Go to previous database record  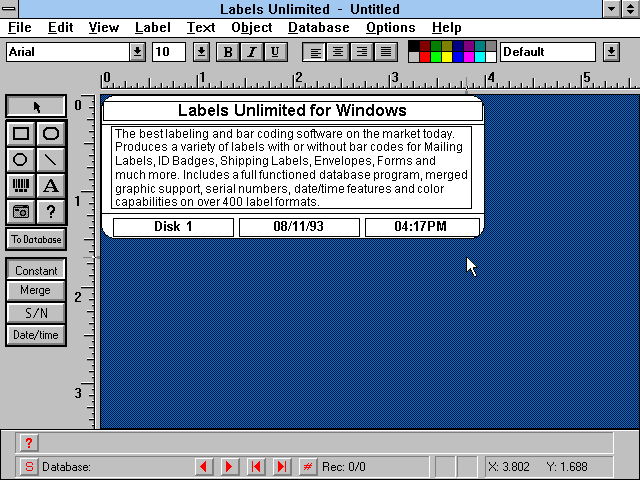pos(204,467)
